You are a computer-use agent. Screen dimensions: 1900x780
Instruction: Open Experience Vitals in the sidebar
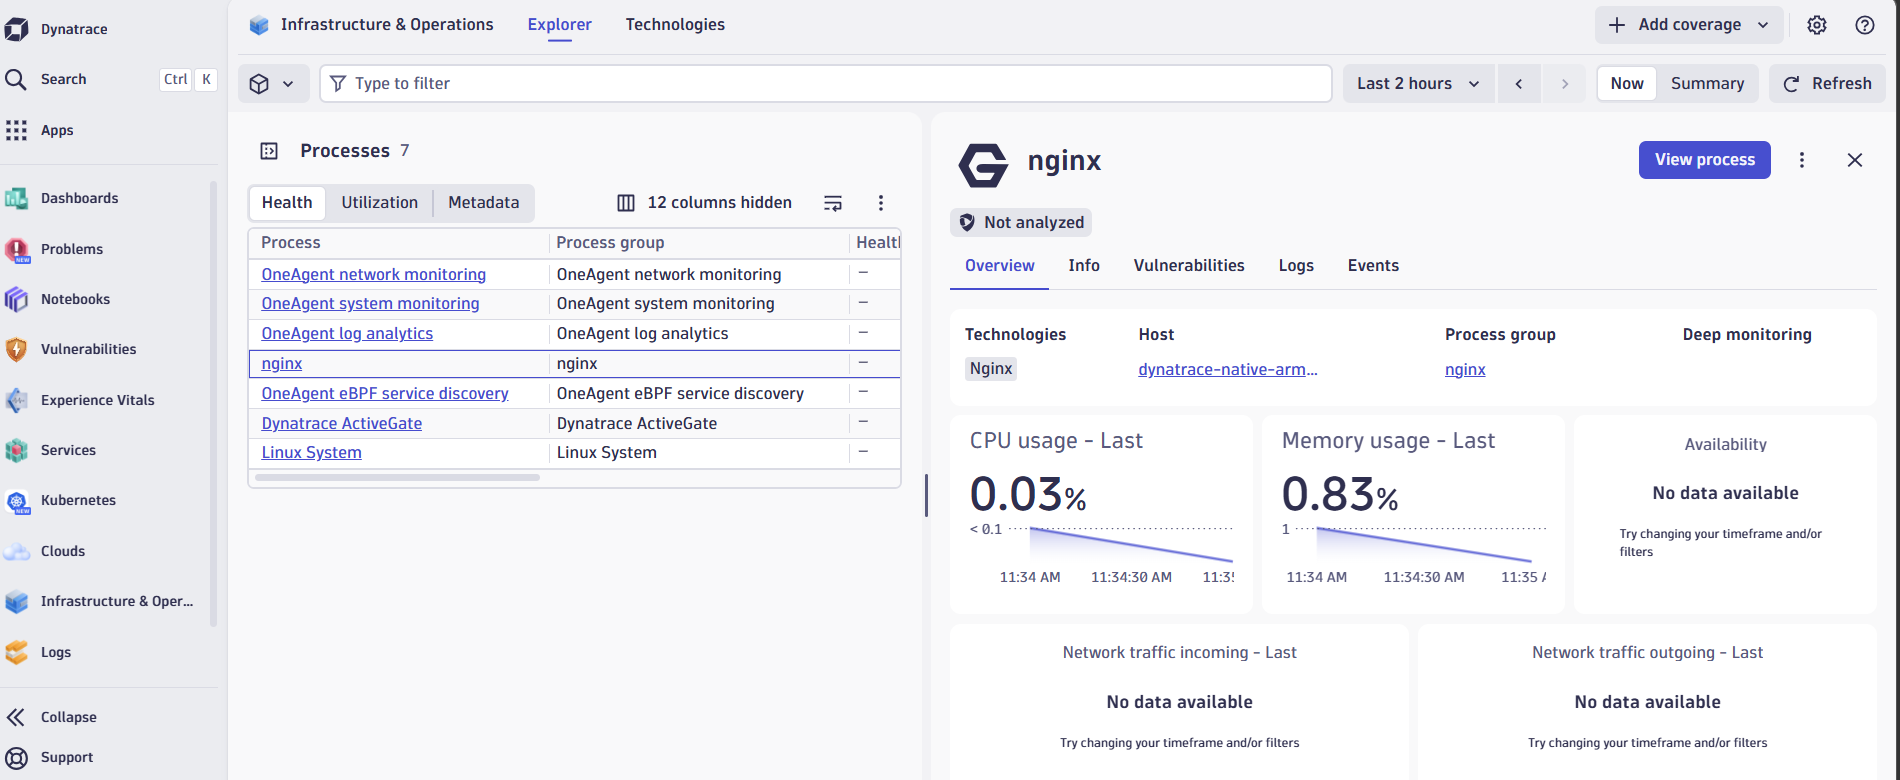point(97,400)
